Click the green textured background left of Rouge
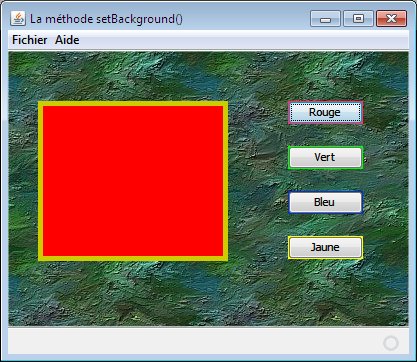 tap(258, 112)
